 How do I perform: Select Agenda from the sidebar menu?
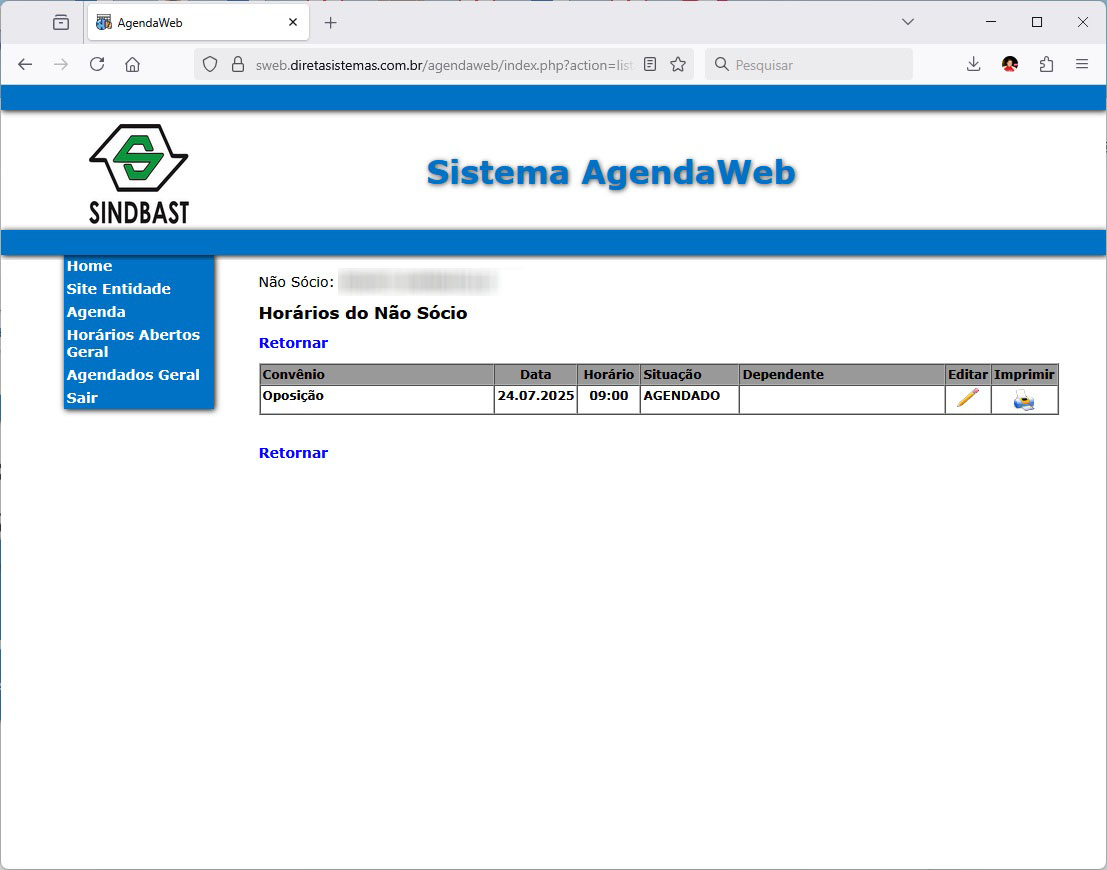pyautogui.click(x=96, y=312)
